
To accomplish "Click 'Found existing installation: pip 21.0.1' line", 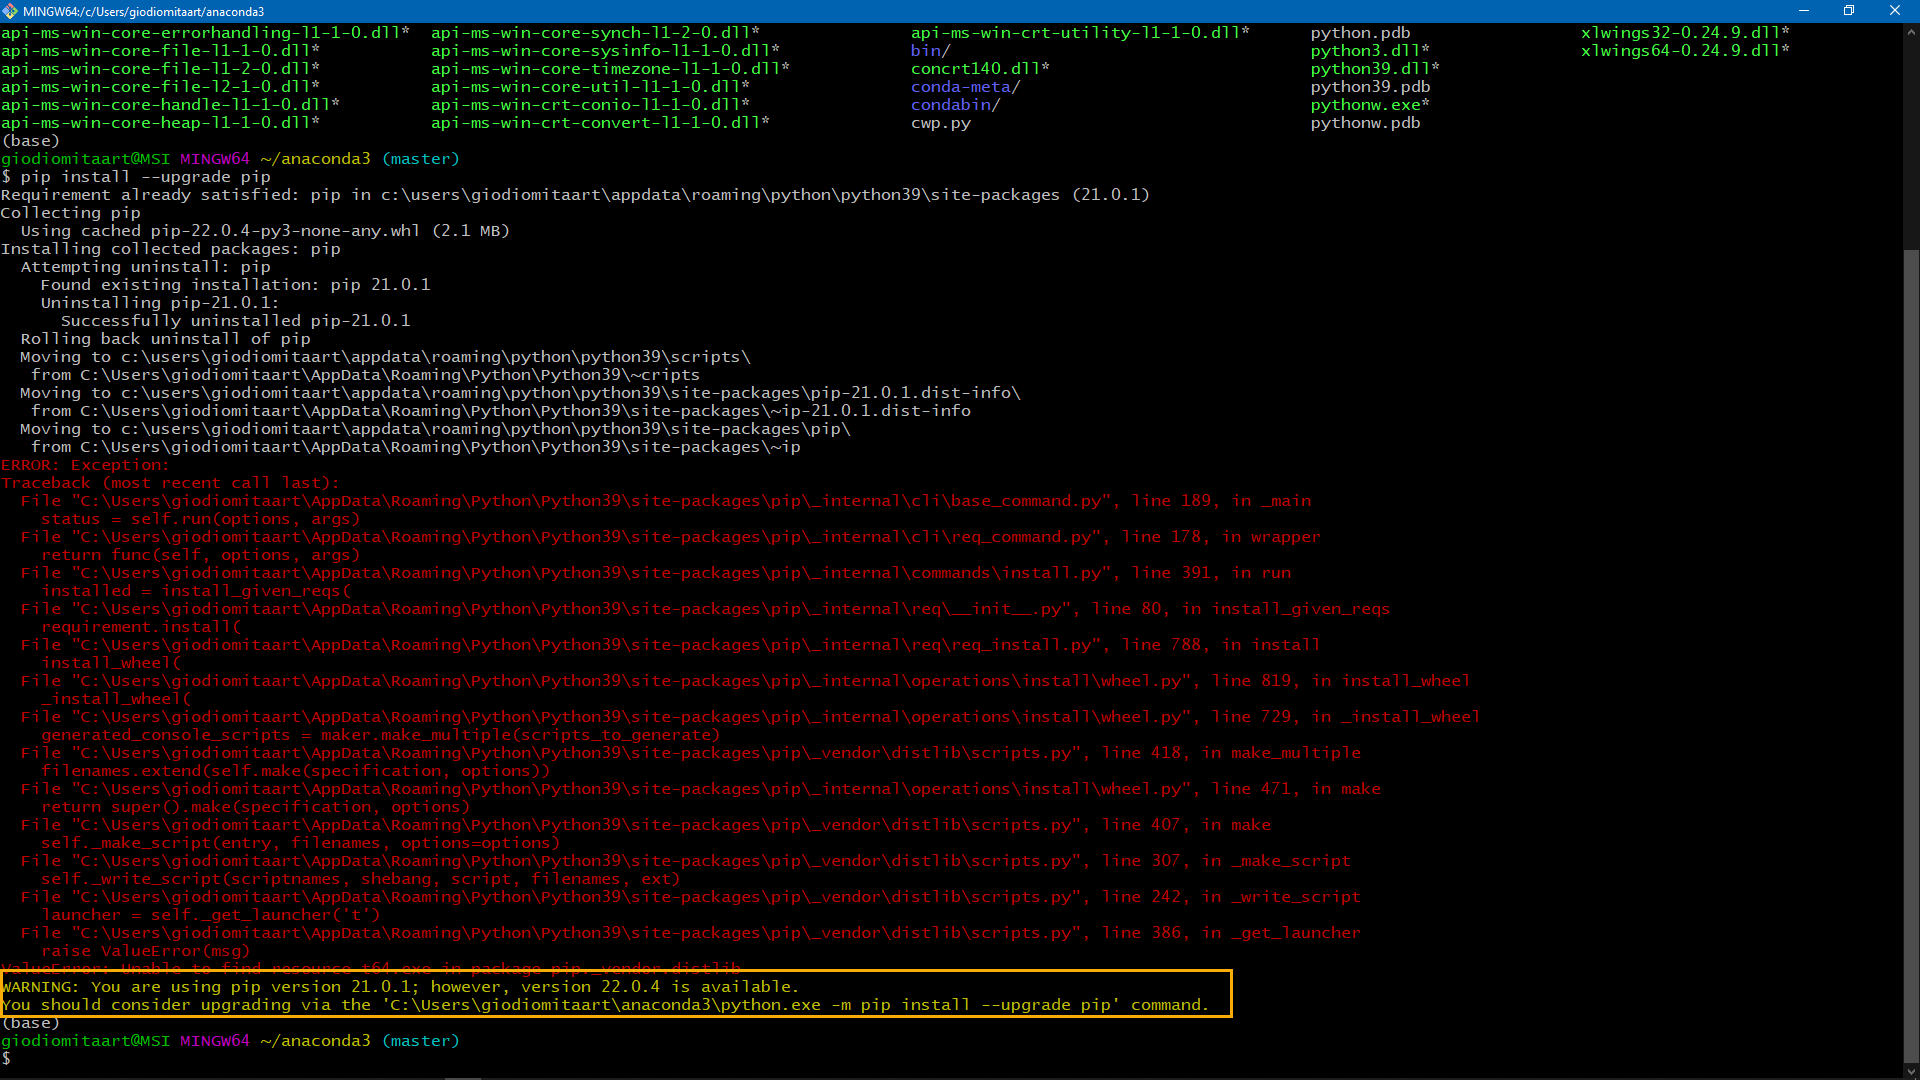I will (x=236, y=285).
